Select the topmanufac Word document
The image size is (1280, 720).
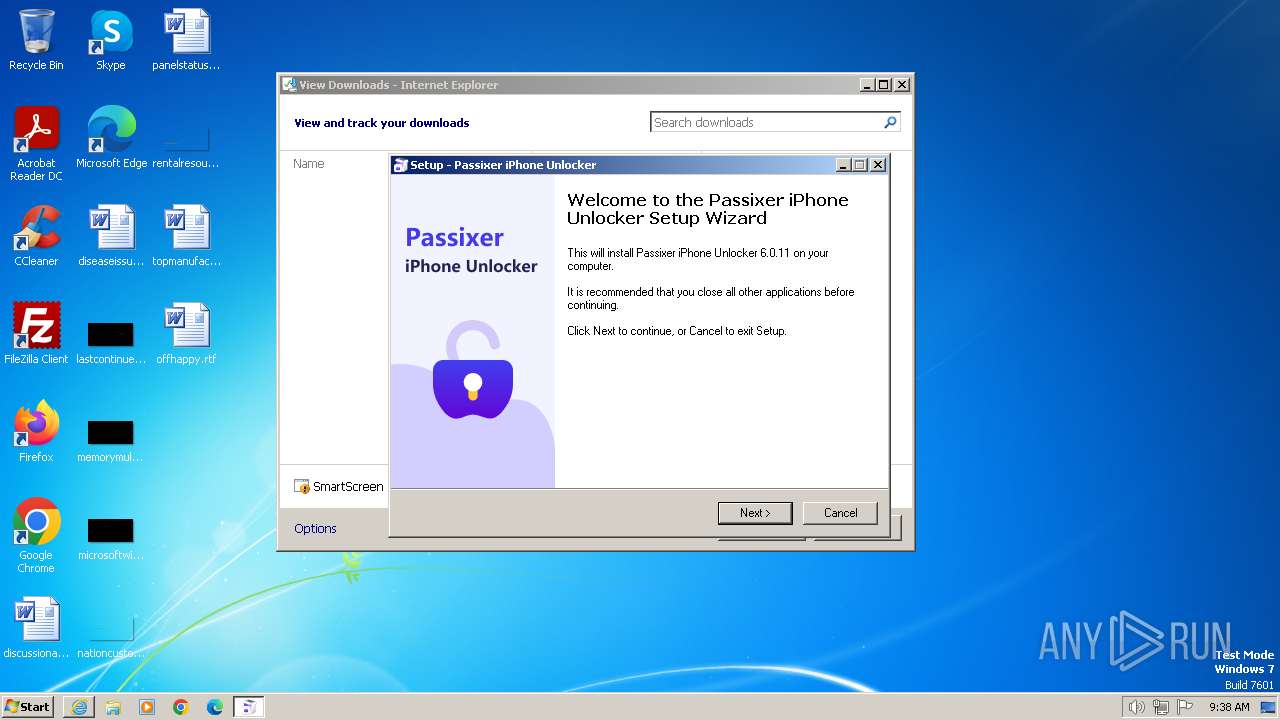point(187,235)
